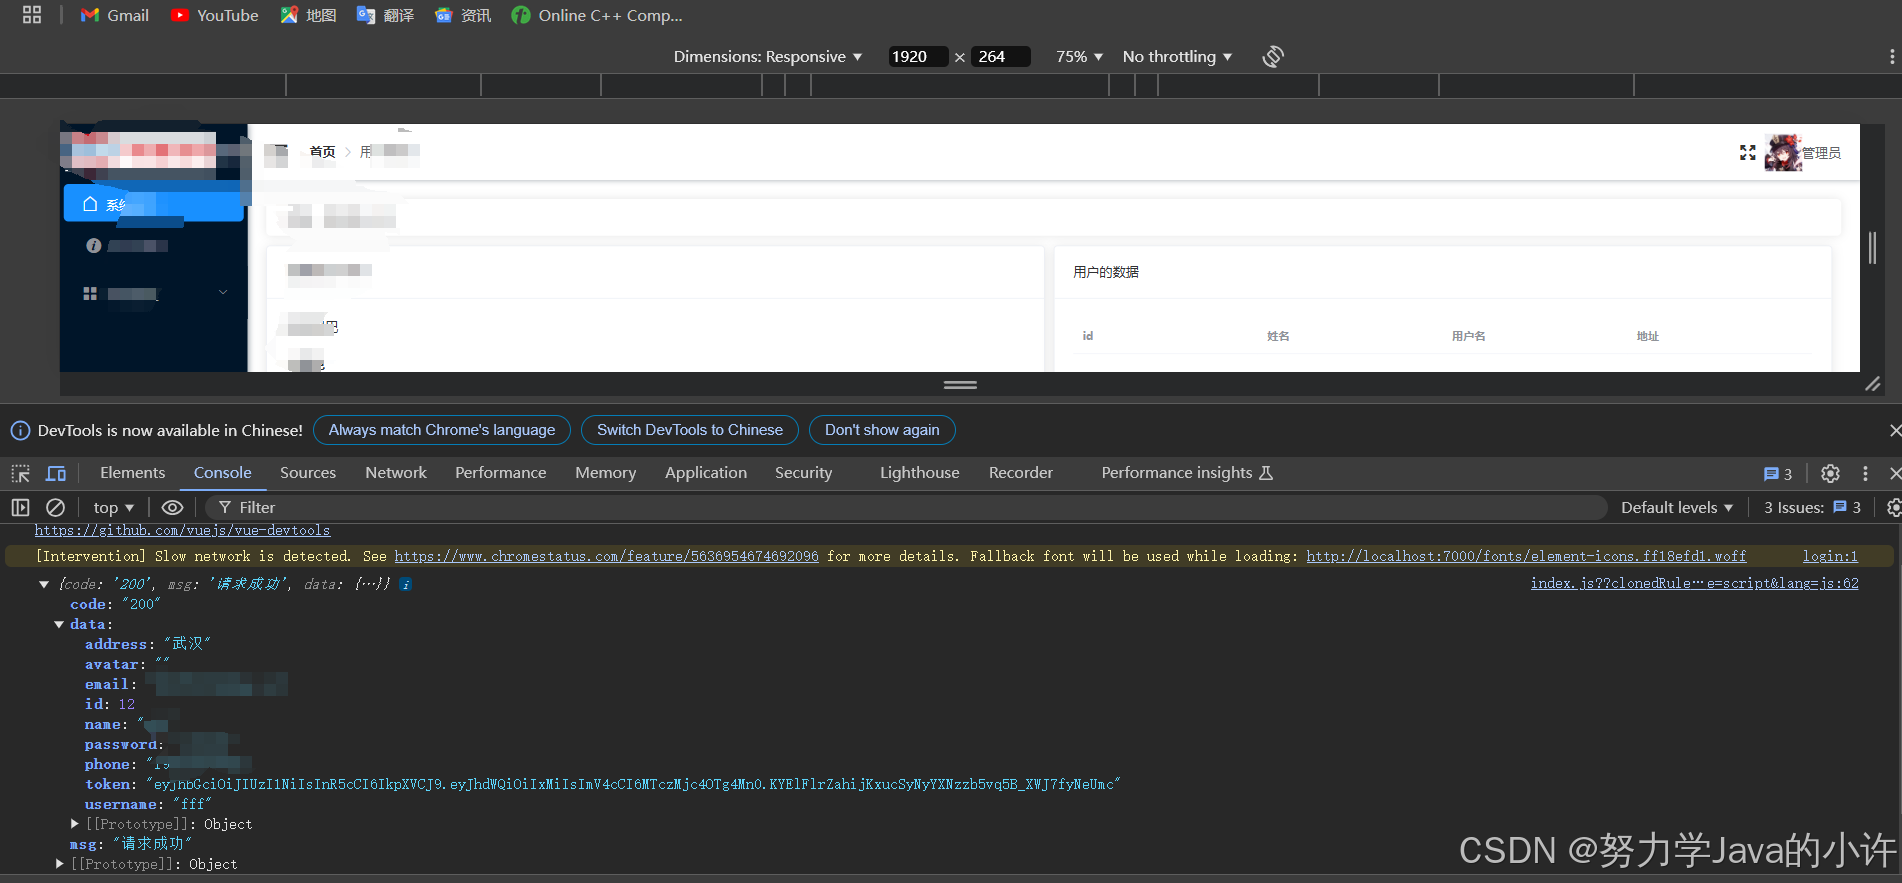Open the Dimensions Responsive dropdown

tap(767, 57)
